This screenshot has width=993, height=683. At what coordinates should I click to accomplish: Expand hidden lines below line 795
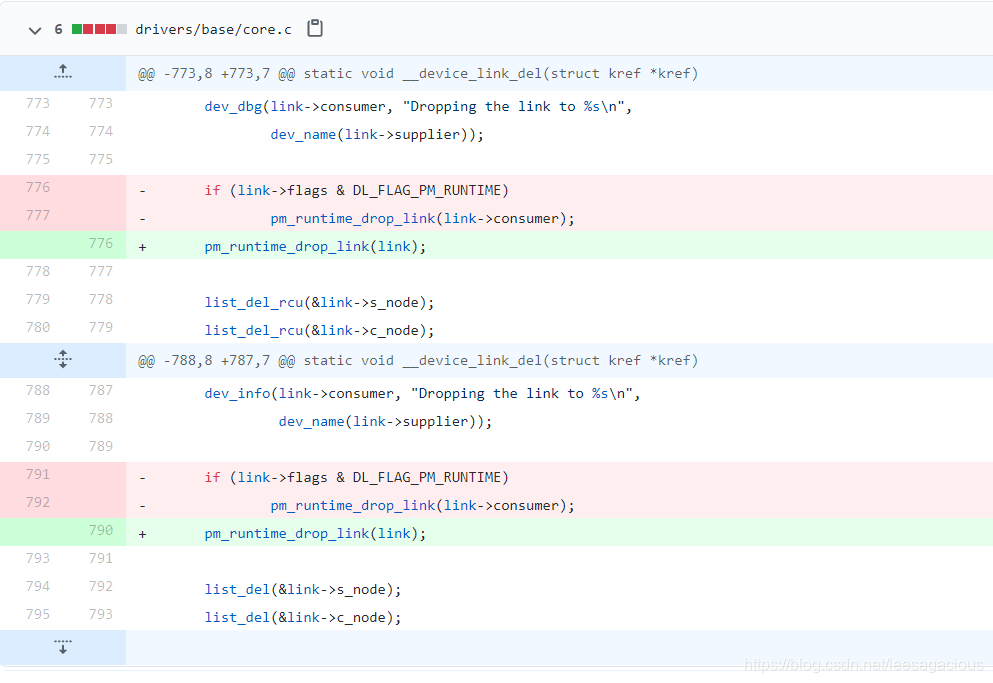[x=63, y=647]
